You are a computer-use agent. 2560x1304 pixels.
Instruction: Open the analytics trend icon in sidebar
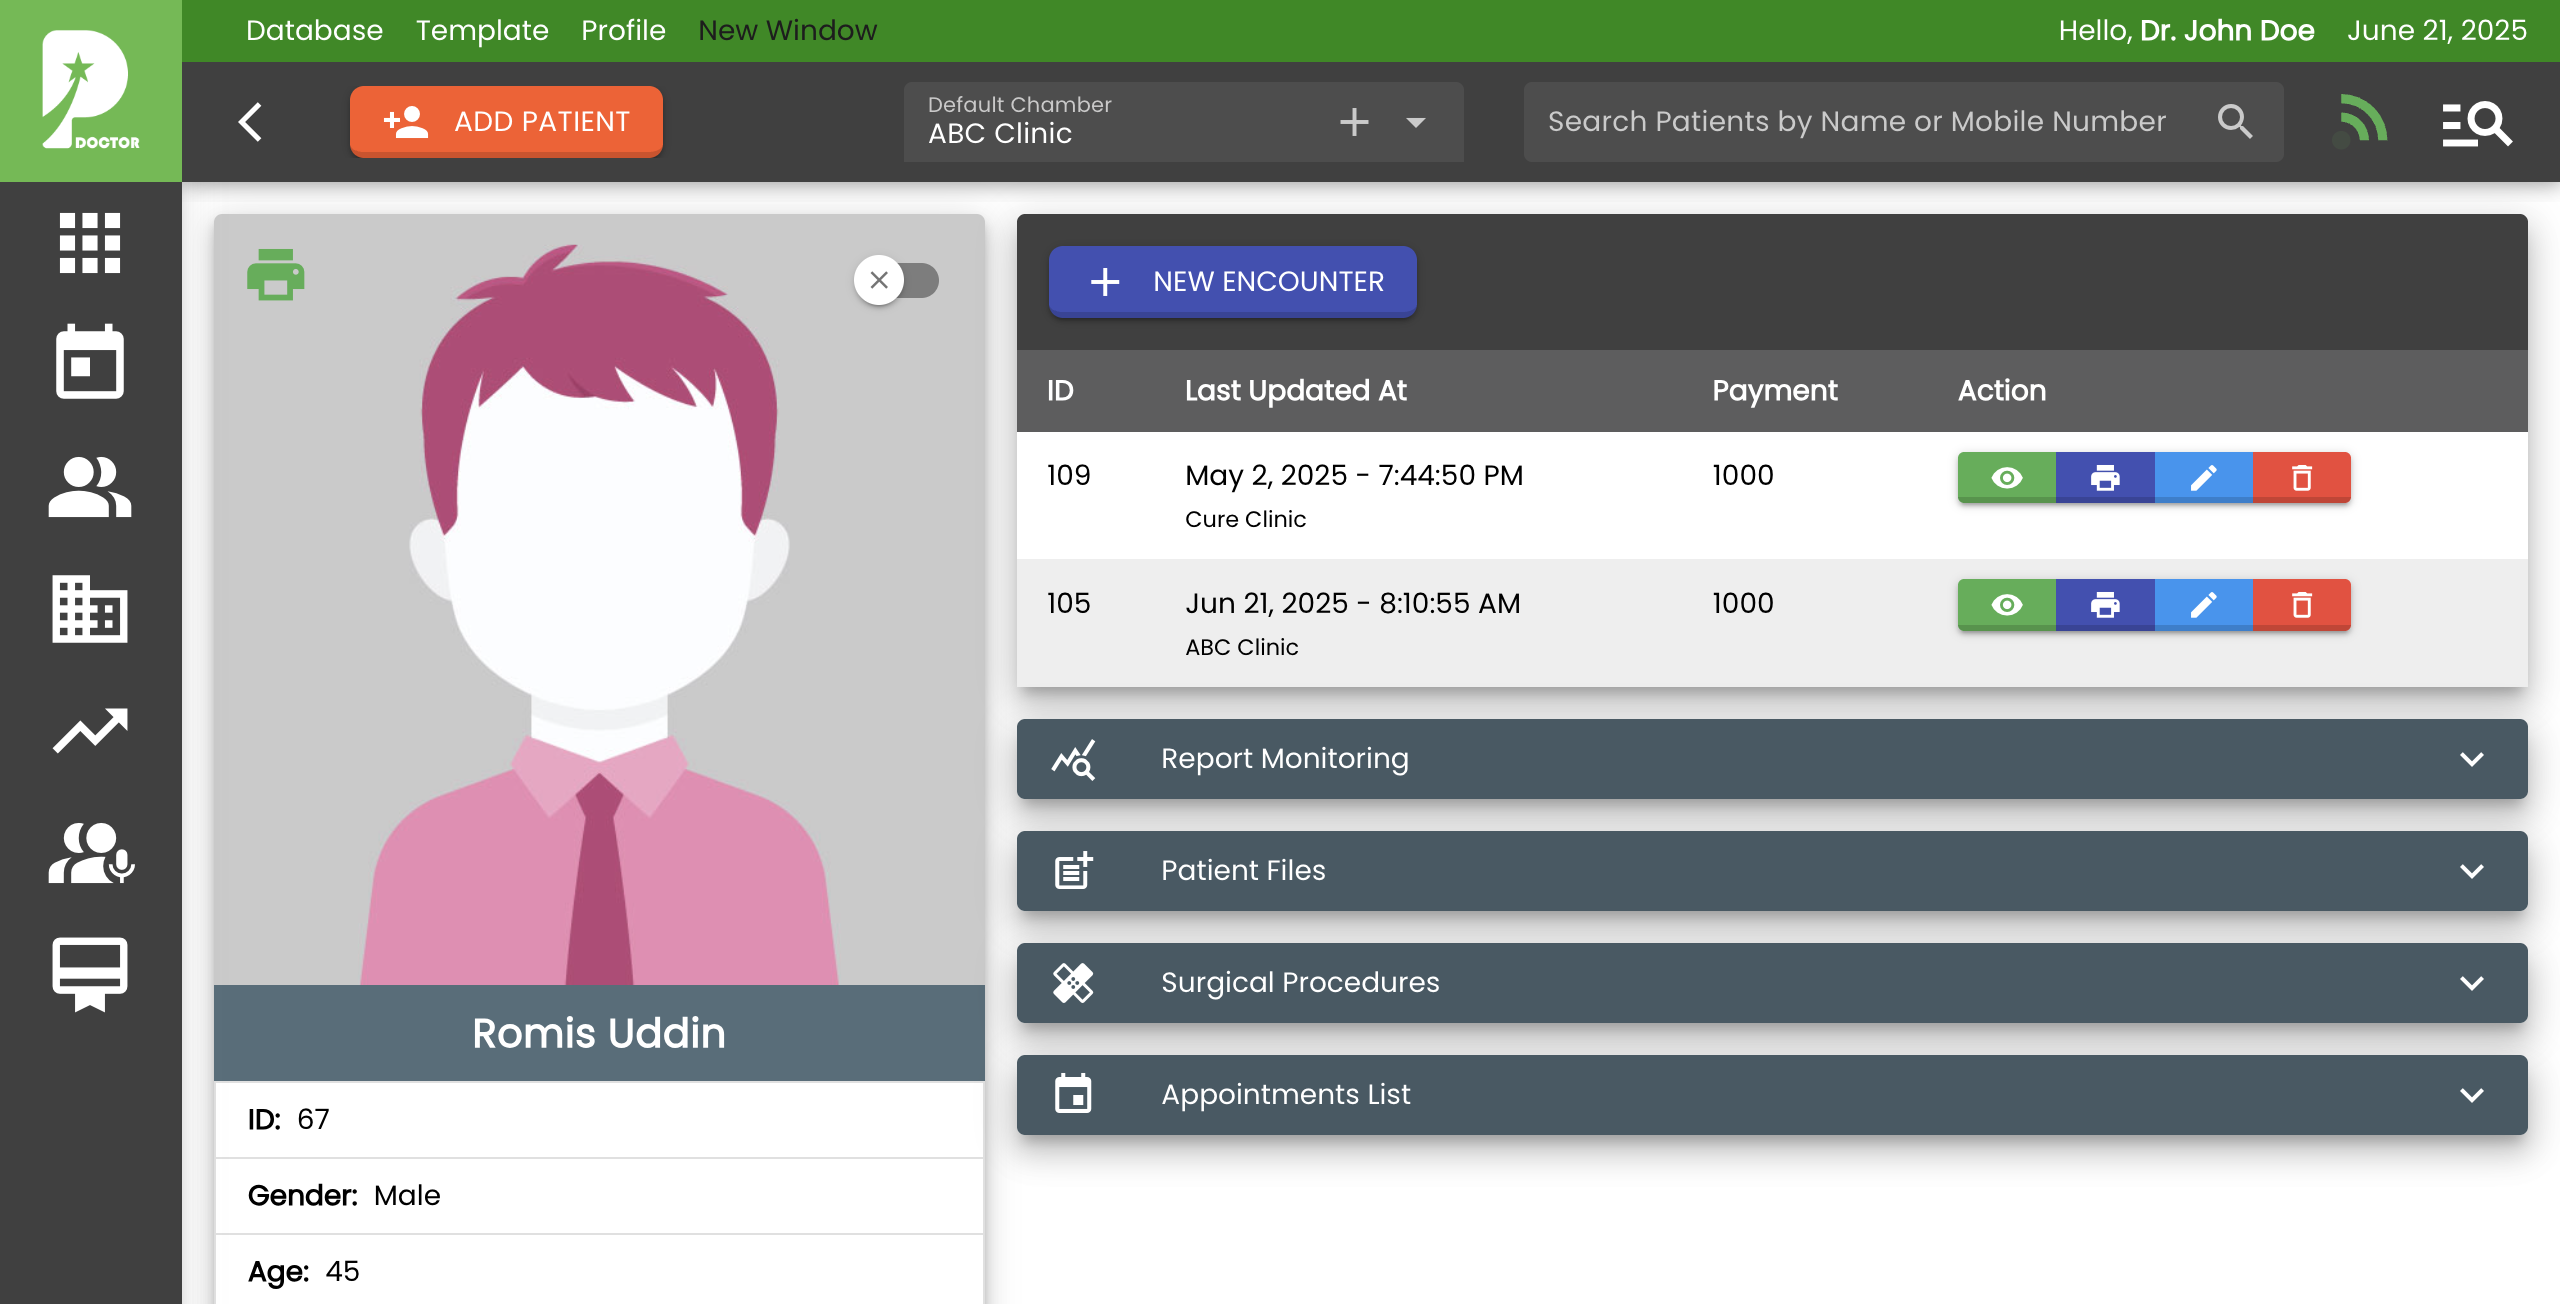90,731
